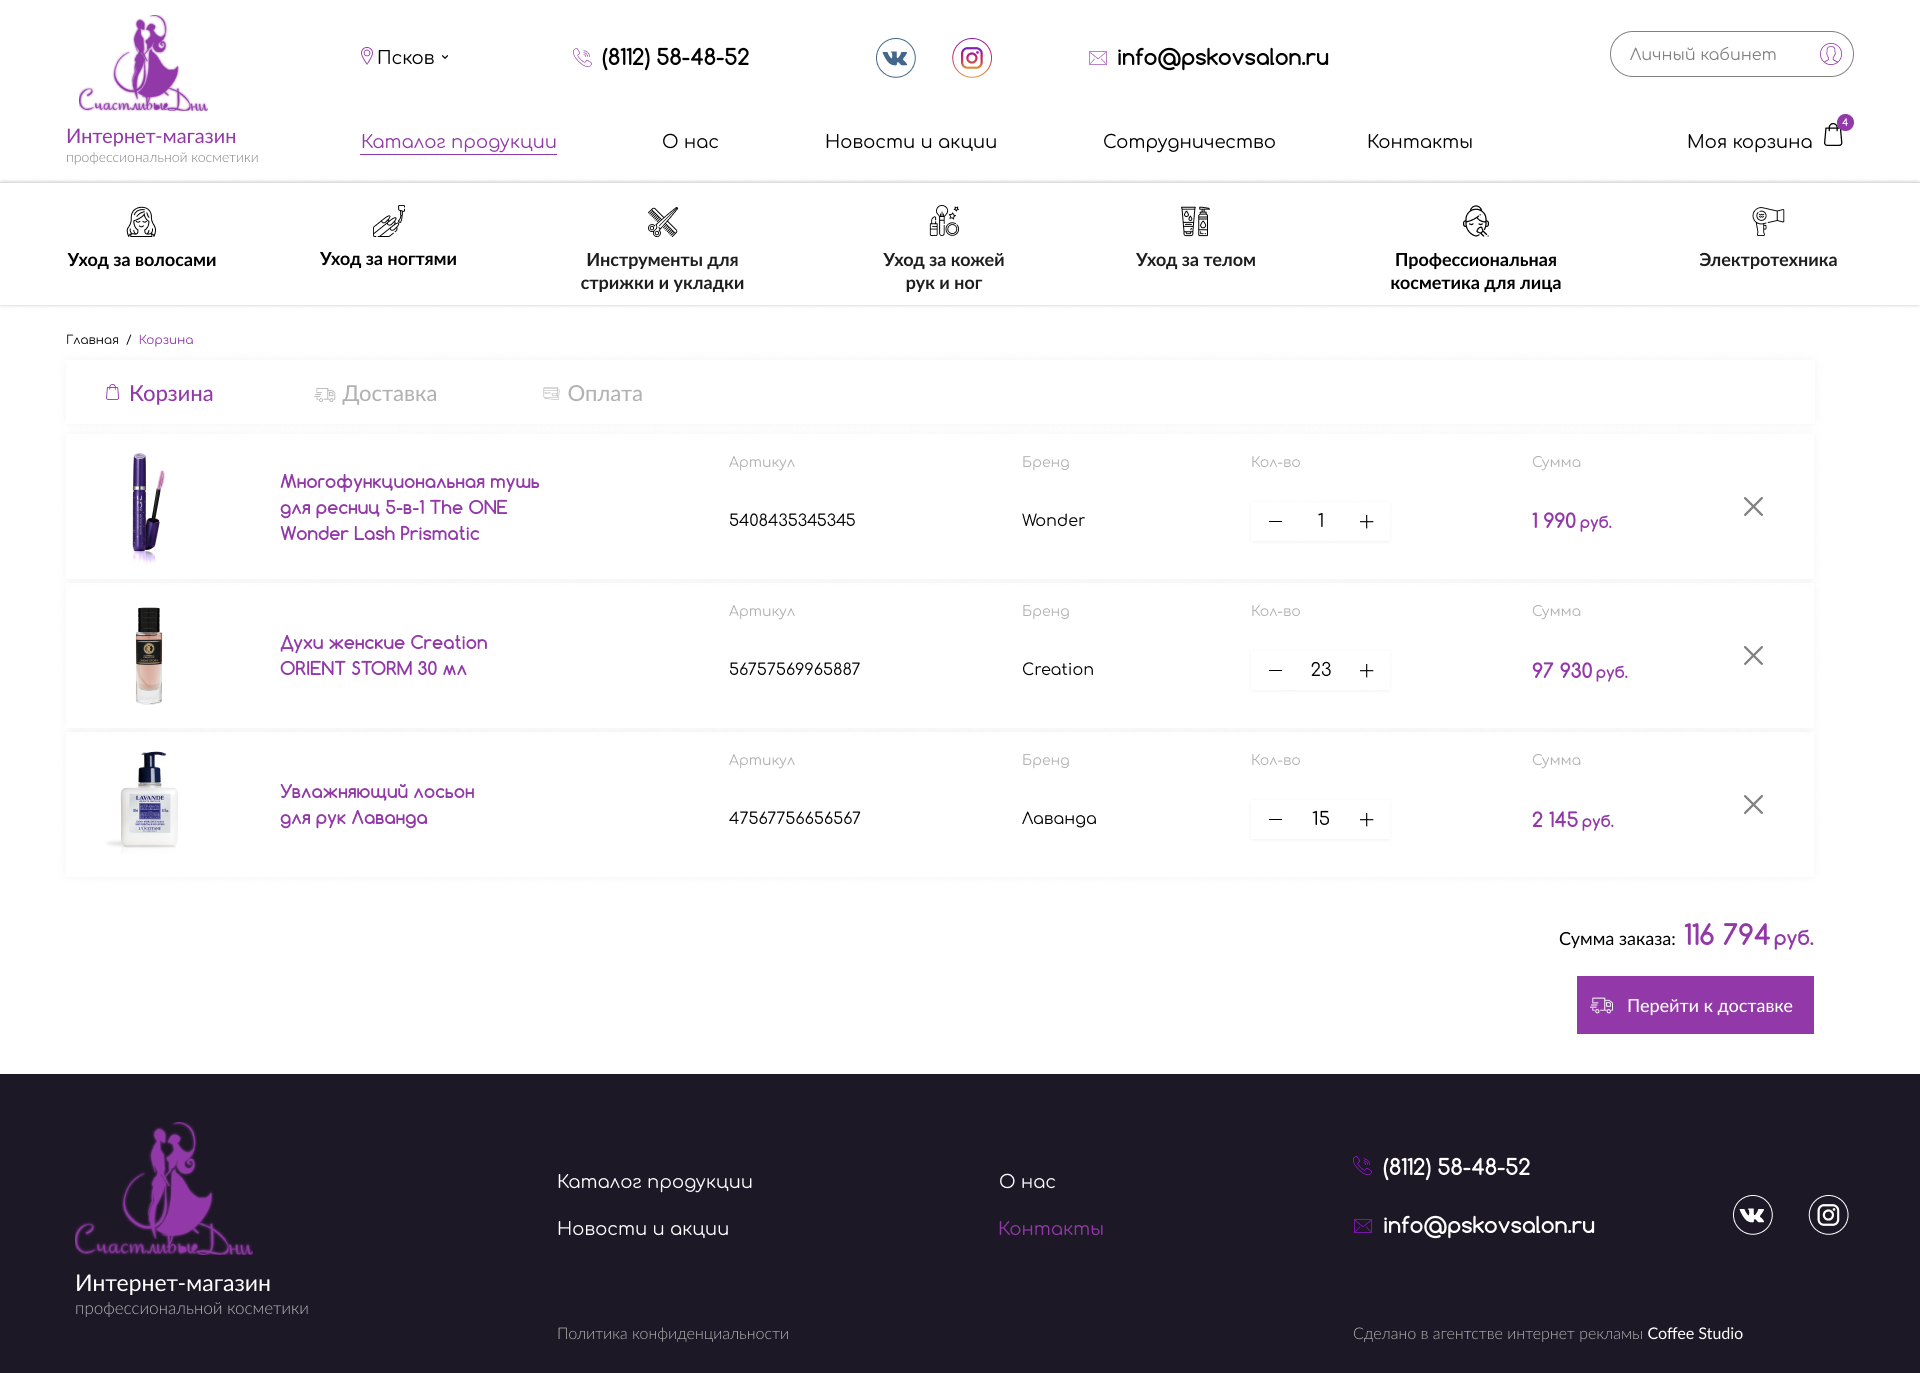The width and height of the screenshot is (1920, 1373).
Task: Remove the Wonder Lash mascara item
Action: click(x=1753, y=507)
